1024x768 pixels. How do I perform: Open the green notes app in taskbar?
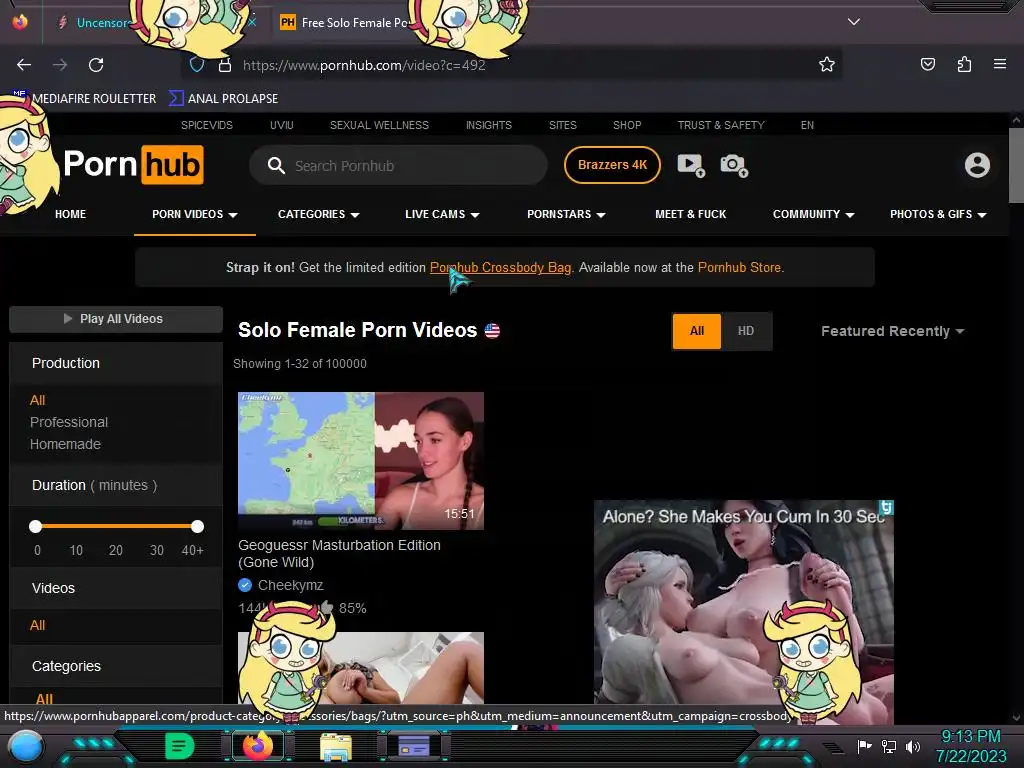[180, 746]
